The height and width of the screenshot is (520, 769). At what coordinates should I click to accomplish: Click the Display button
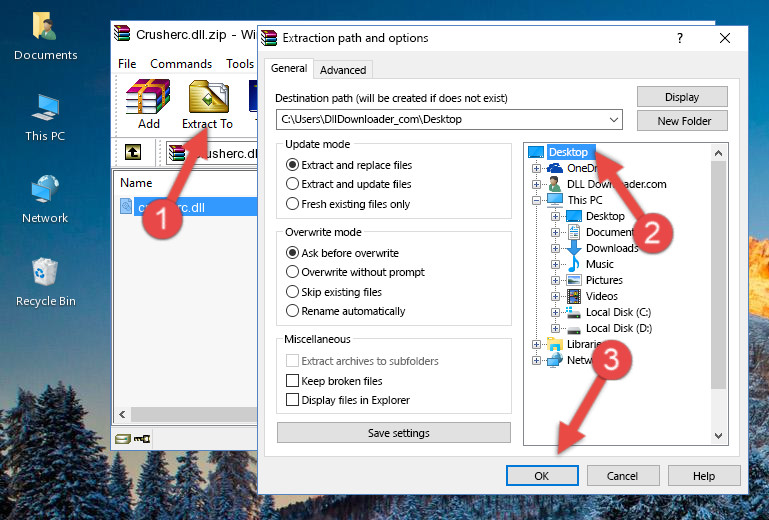(682, 97)
